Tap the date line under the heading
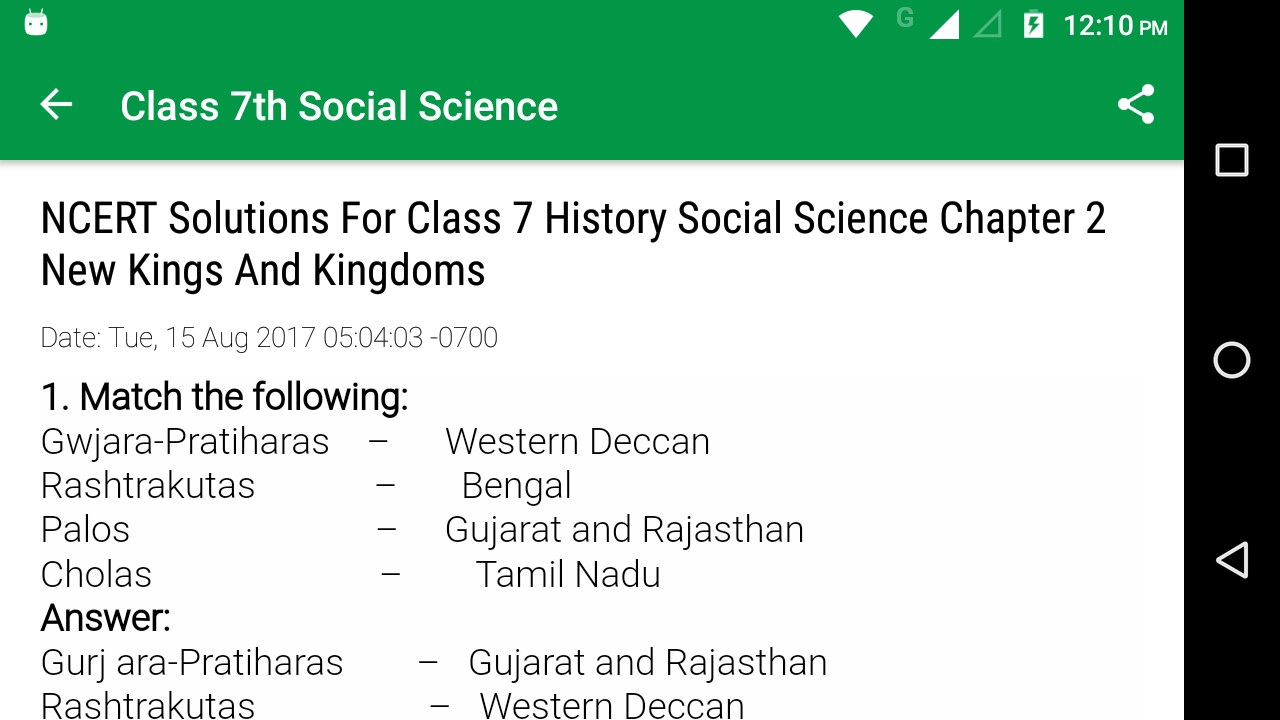The image size is (1280, 720). (x=269, y=338)
